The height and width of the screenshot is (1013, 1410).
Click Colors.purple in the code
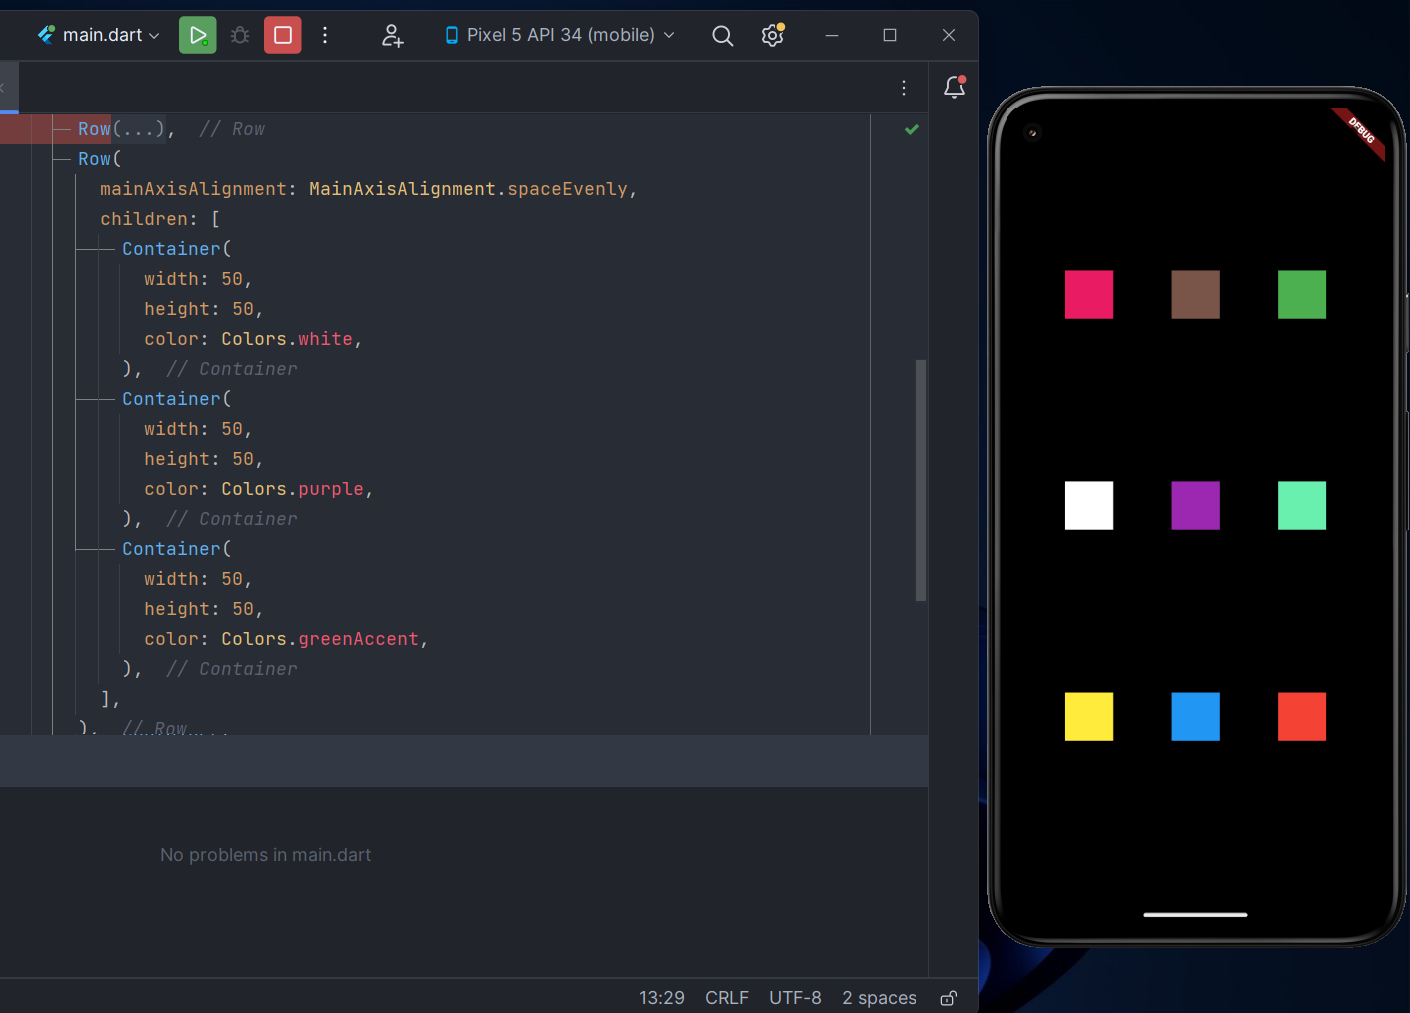[x=292, y=489]
